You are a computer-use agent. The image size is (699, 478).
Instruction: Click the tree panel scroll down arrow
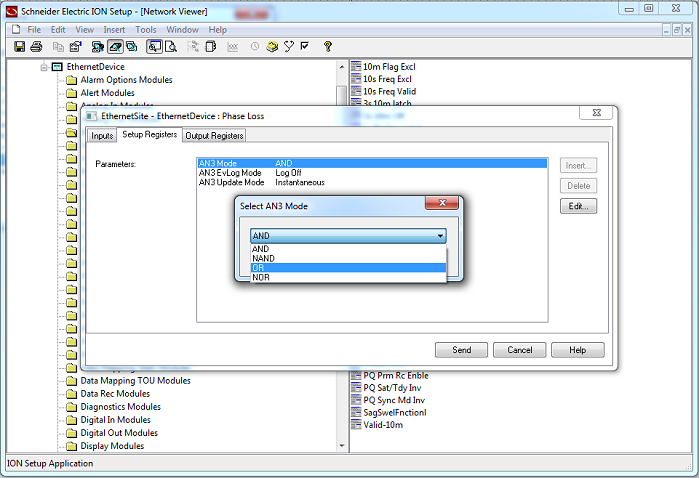(x=342, y=445)
